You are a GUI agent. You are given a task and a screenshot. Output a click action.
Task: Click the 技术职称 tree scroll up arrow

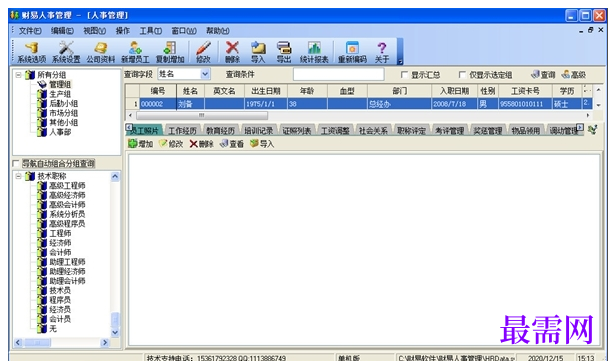pyautogui.click(x=115, y=177)
